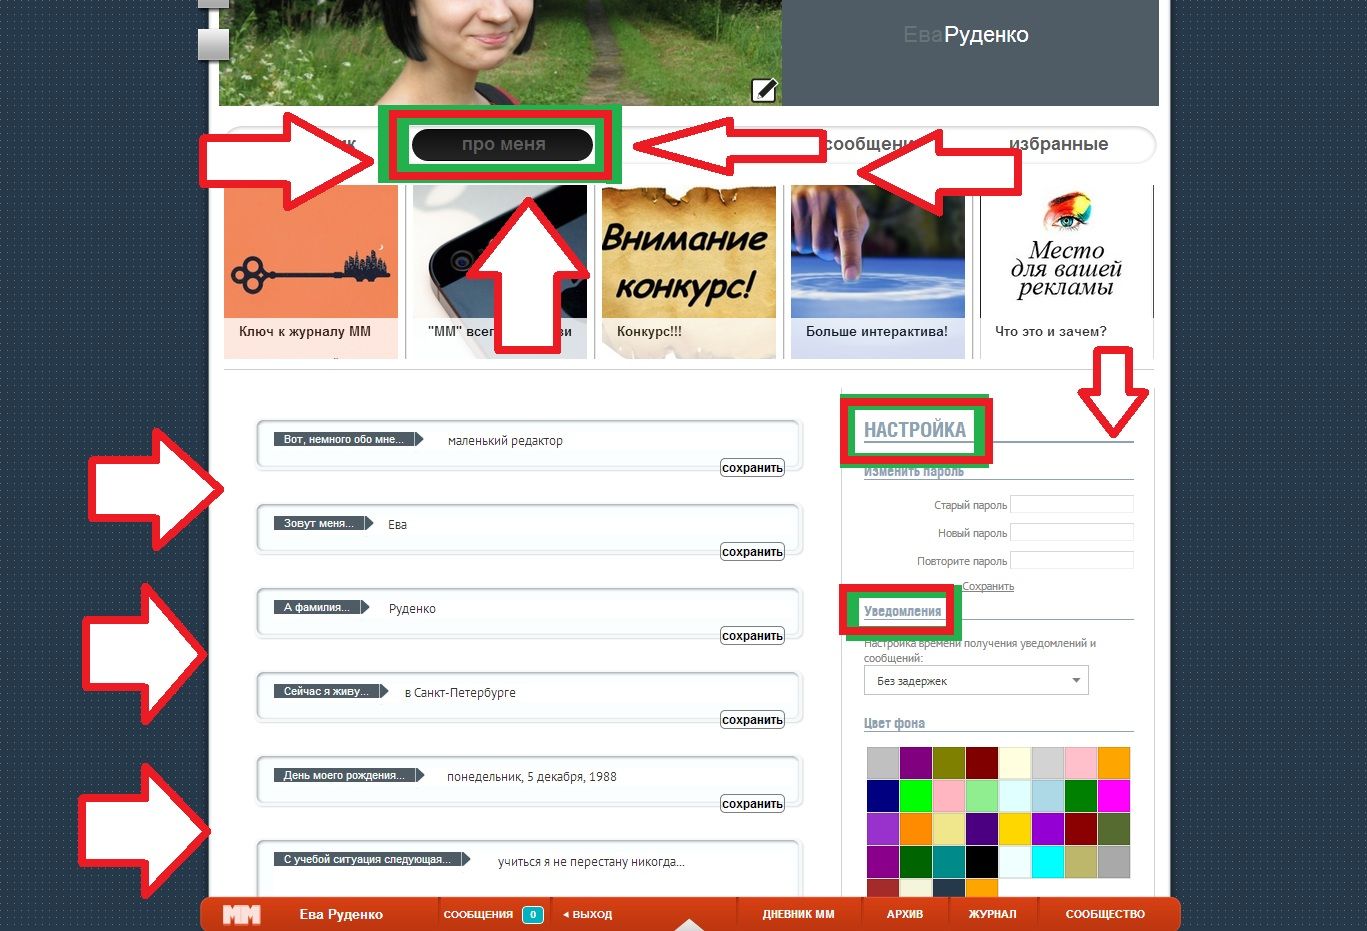The image size is (1367, 931).
Task: Click the 'Сохранить' password link
Action: [988, 587]
